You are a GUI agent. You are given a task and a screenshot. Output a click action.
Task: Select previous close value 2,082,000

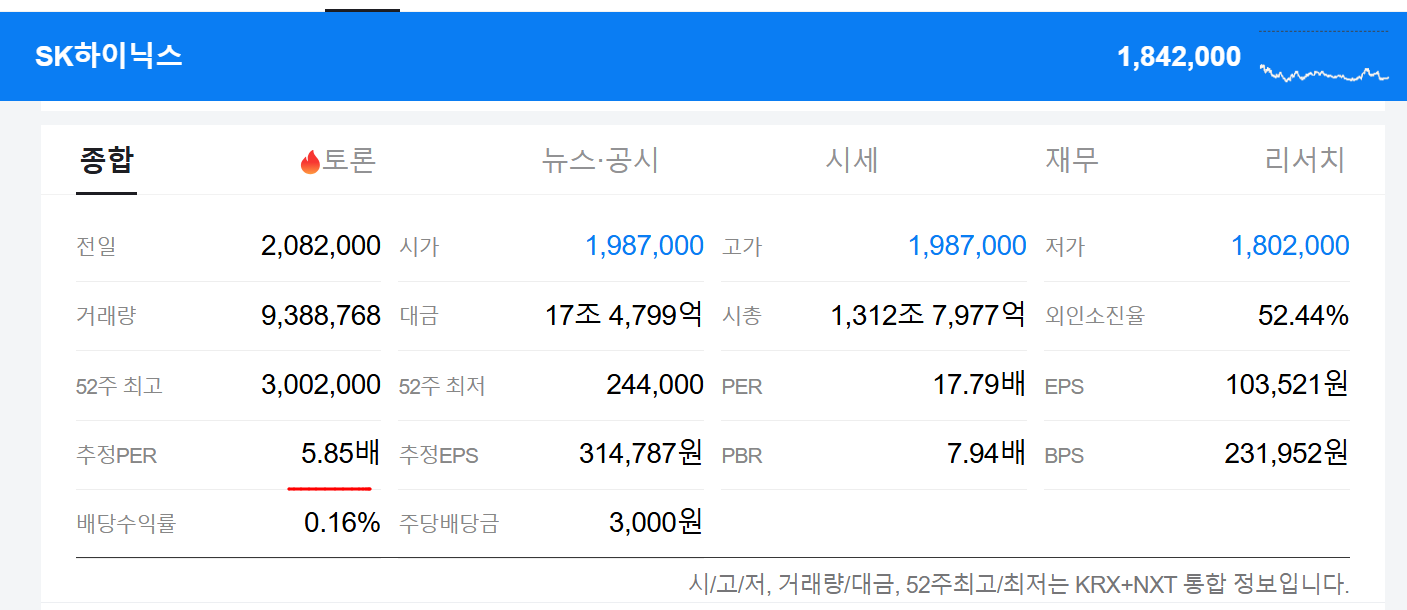point(321,246)
